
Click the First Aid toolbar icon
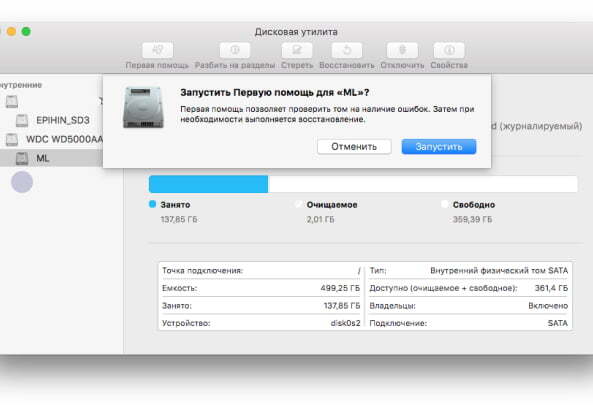tap(158, 50)
